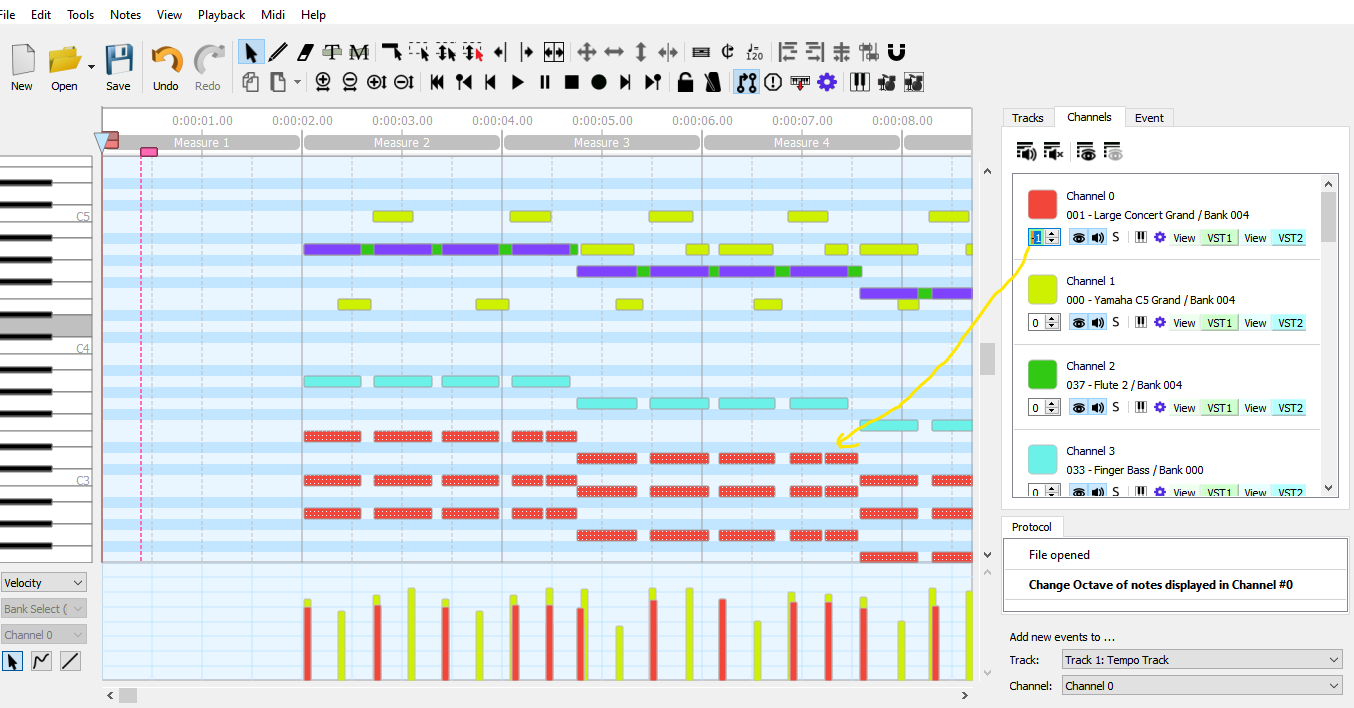Viewport: 1354px width, 708px height.
Task: Click Channel 2 green color swatch
Action: [x=1043, y=374]
